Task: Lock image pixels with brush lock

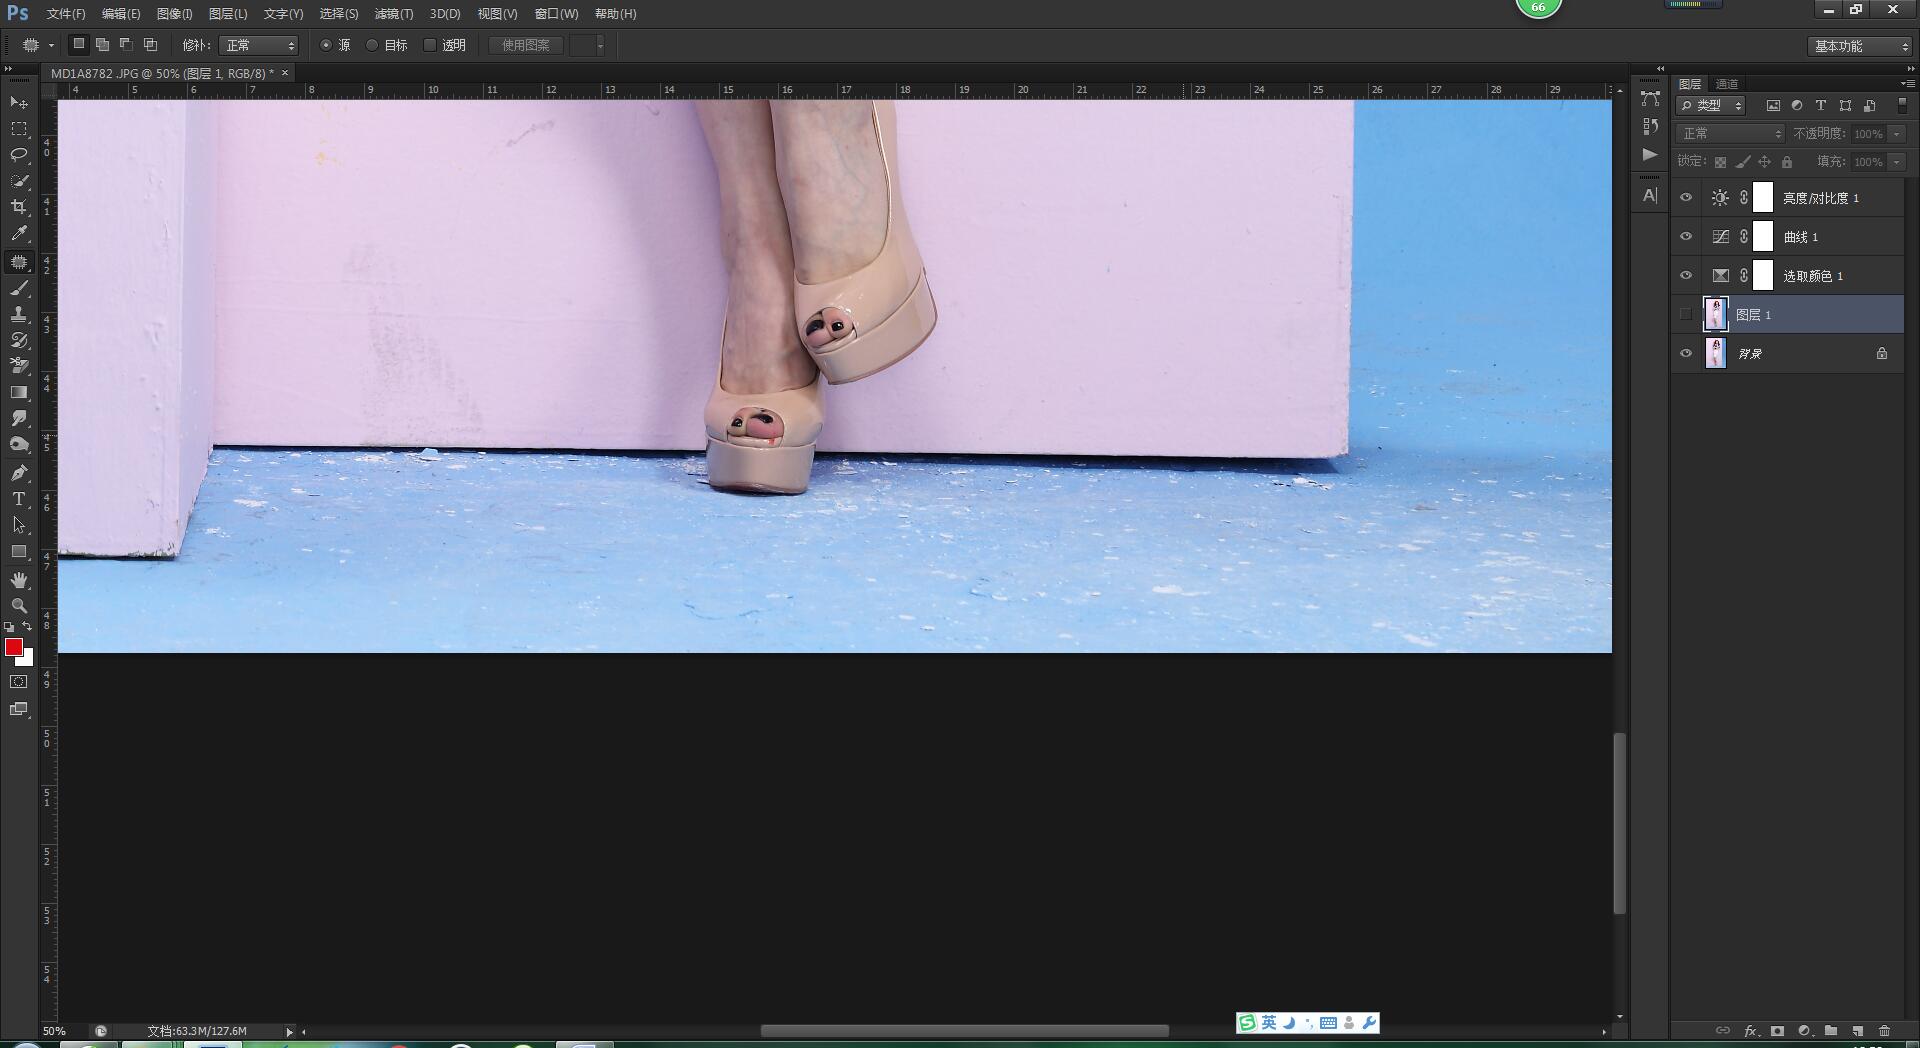Action: point(1742,162)
